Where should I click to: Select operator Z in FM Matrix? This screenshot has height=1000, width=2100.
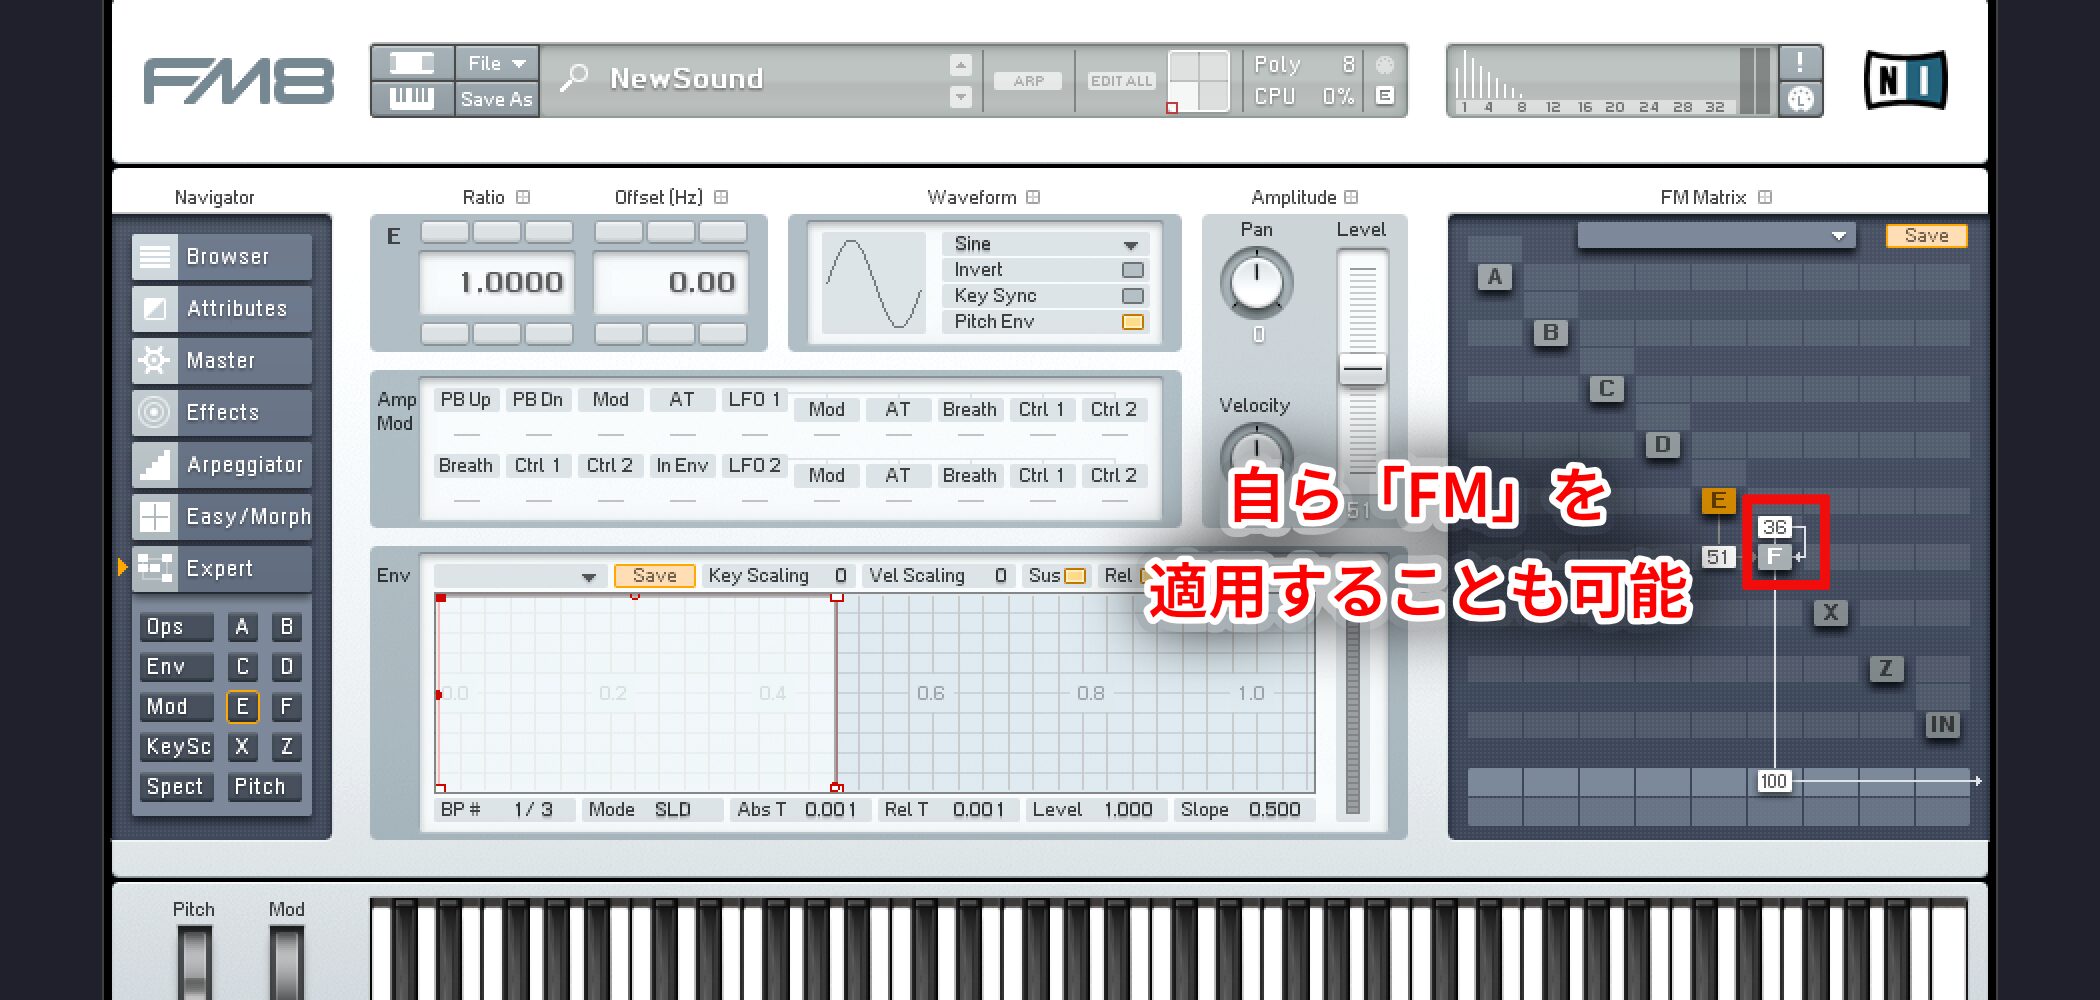(x=1887, y=668)
